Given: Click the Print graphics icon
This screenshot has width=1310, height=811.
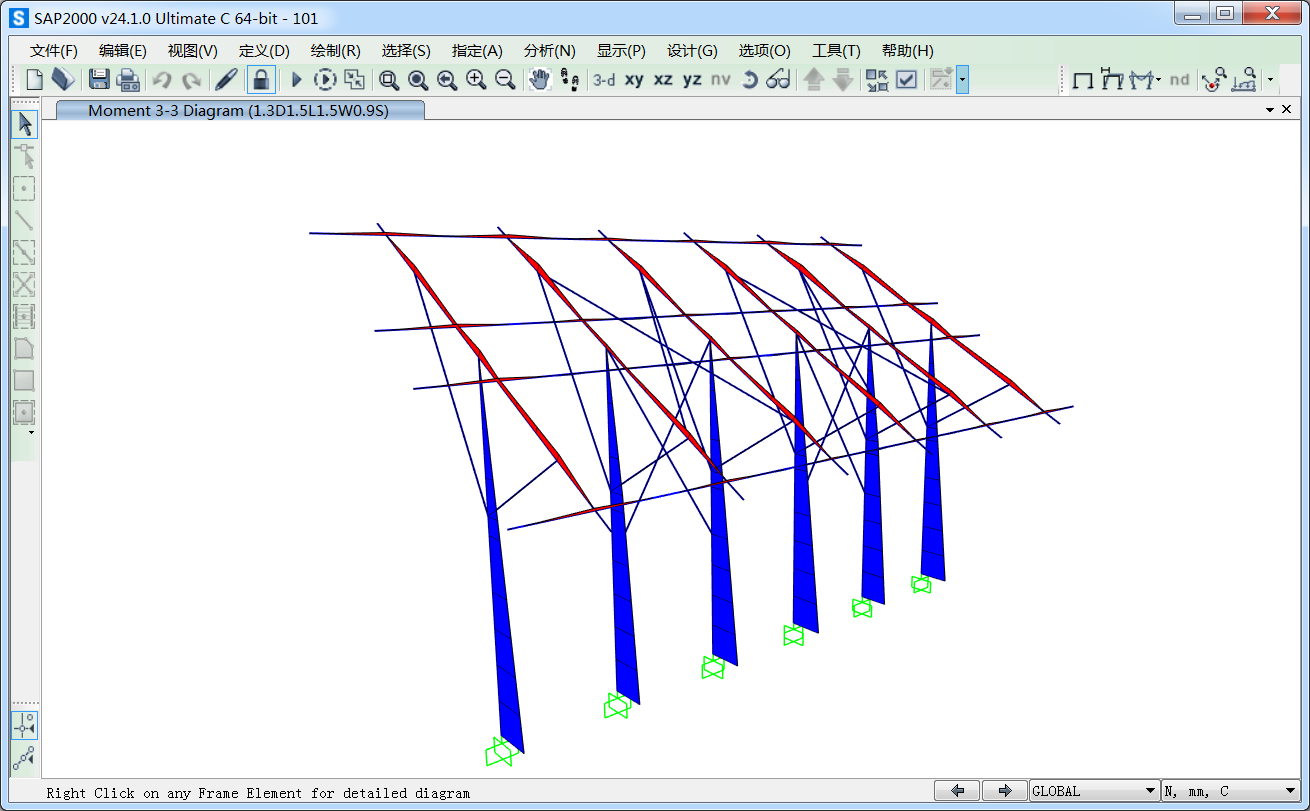Looking at the screenshot, I should click(128, 80).
